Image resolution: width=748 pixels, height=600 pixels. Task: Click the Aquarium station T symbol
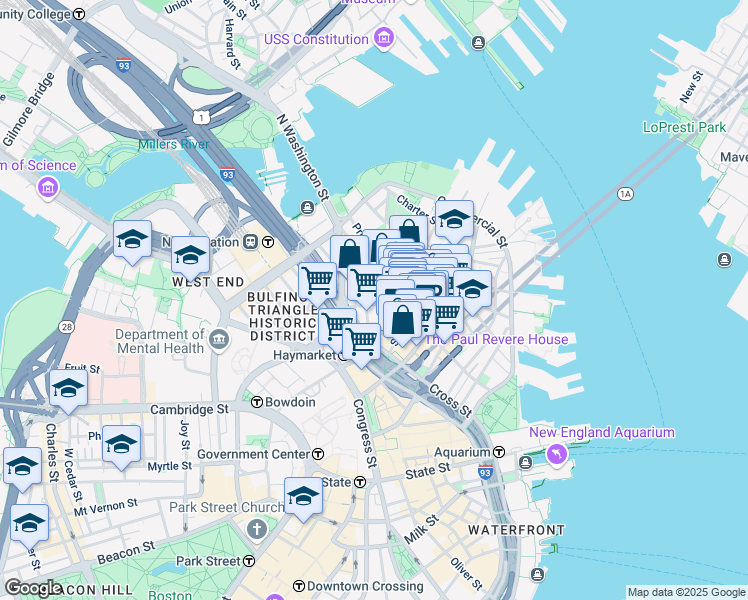coord(499,452)
